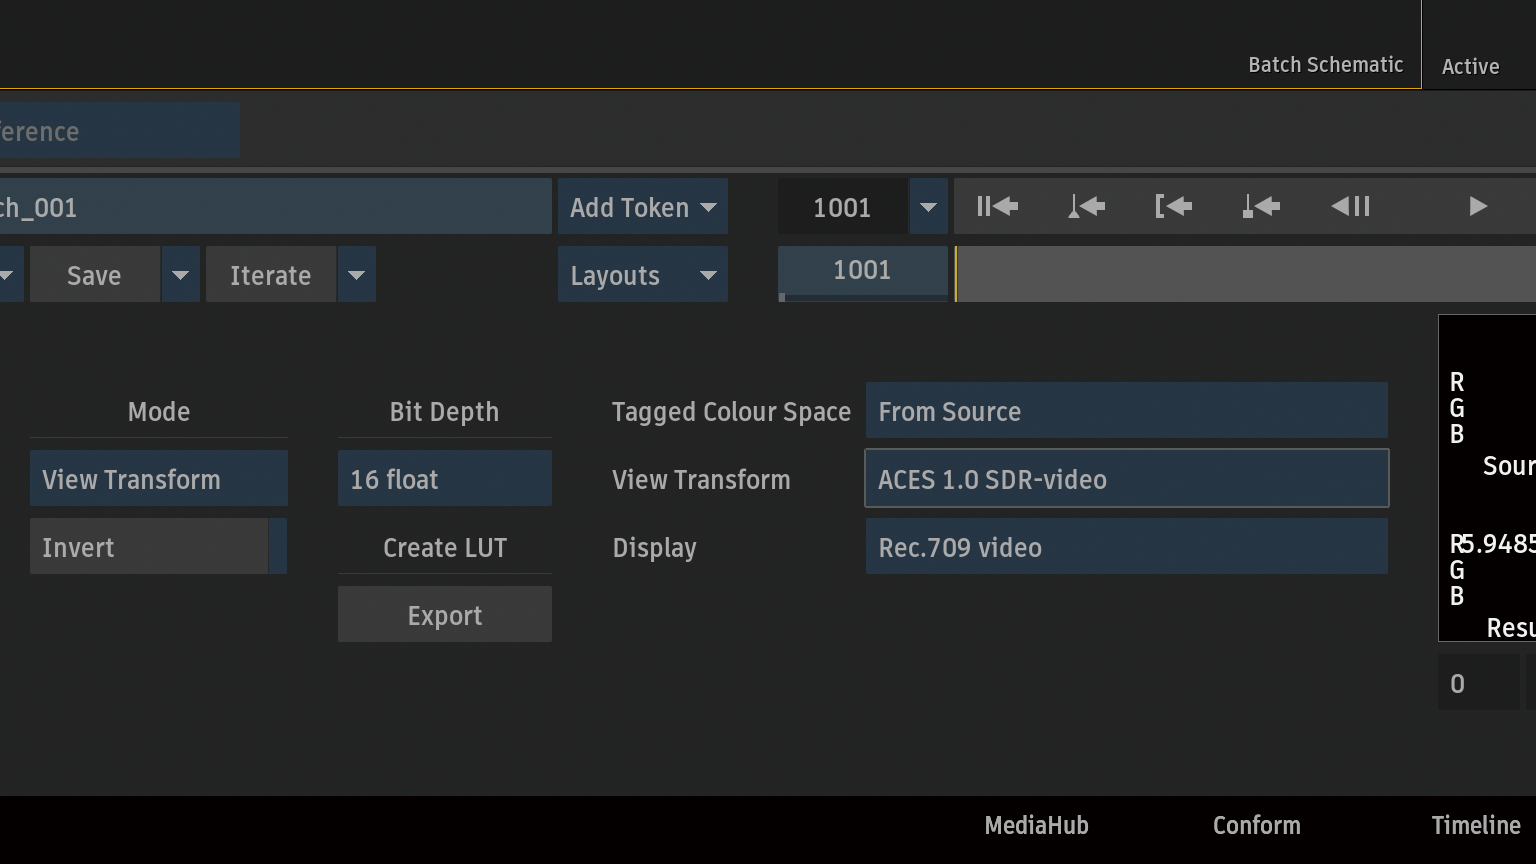Switch to the Batch Schematic tab

[x=1325, y=65]
